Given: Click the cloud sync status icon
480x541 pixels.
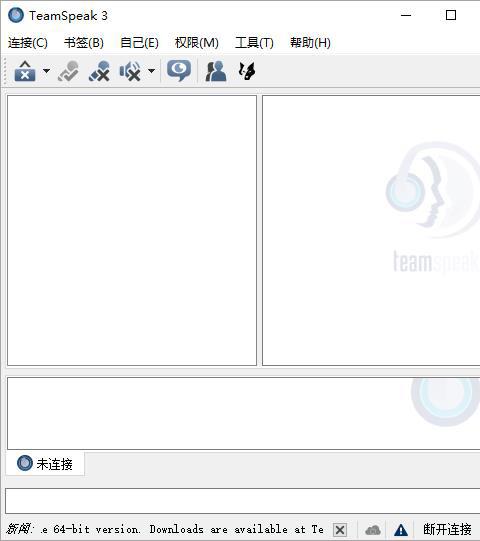Looking at the screenshot, I should coord(373,530).
